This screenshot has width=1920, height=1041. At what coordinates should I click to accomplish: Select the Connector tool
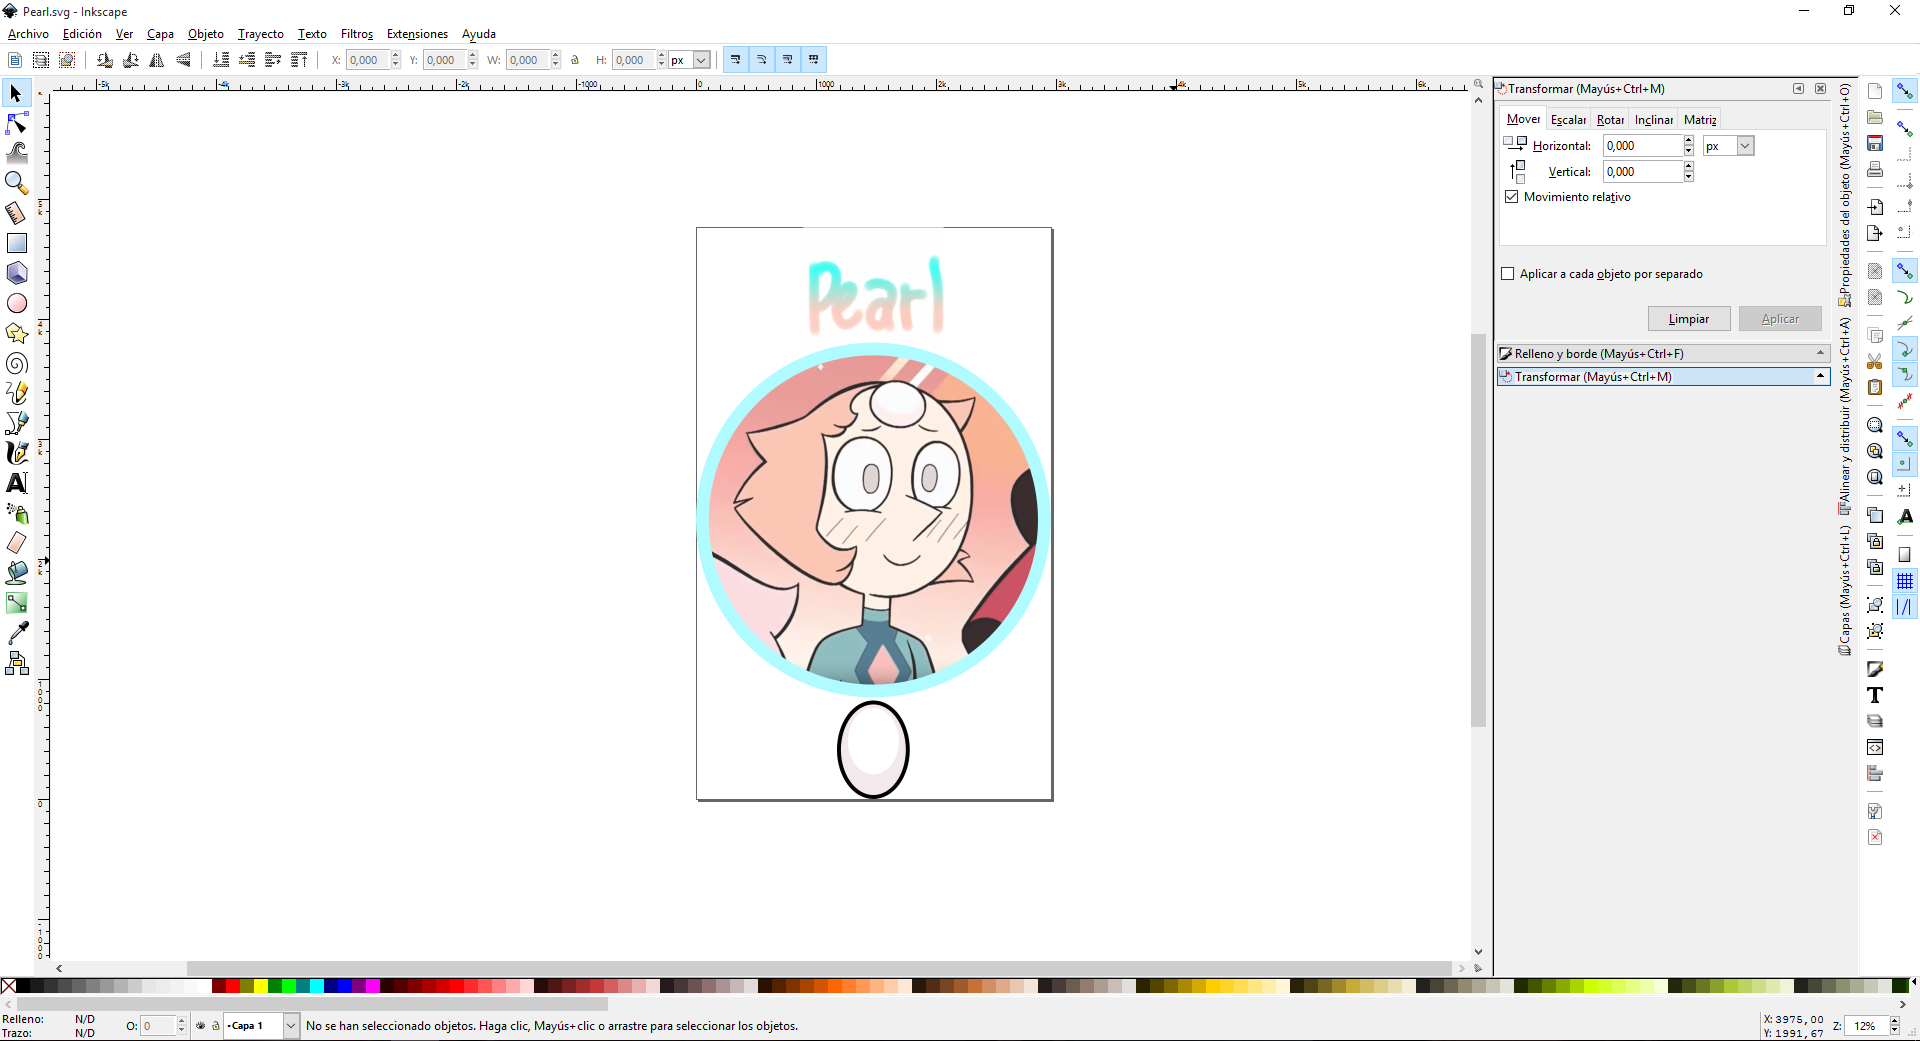pyautogui.click(x=16, y=663)
